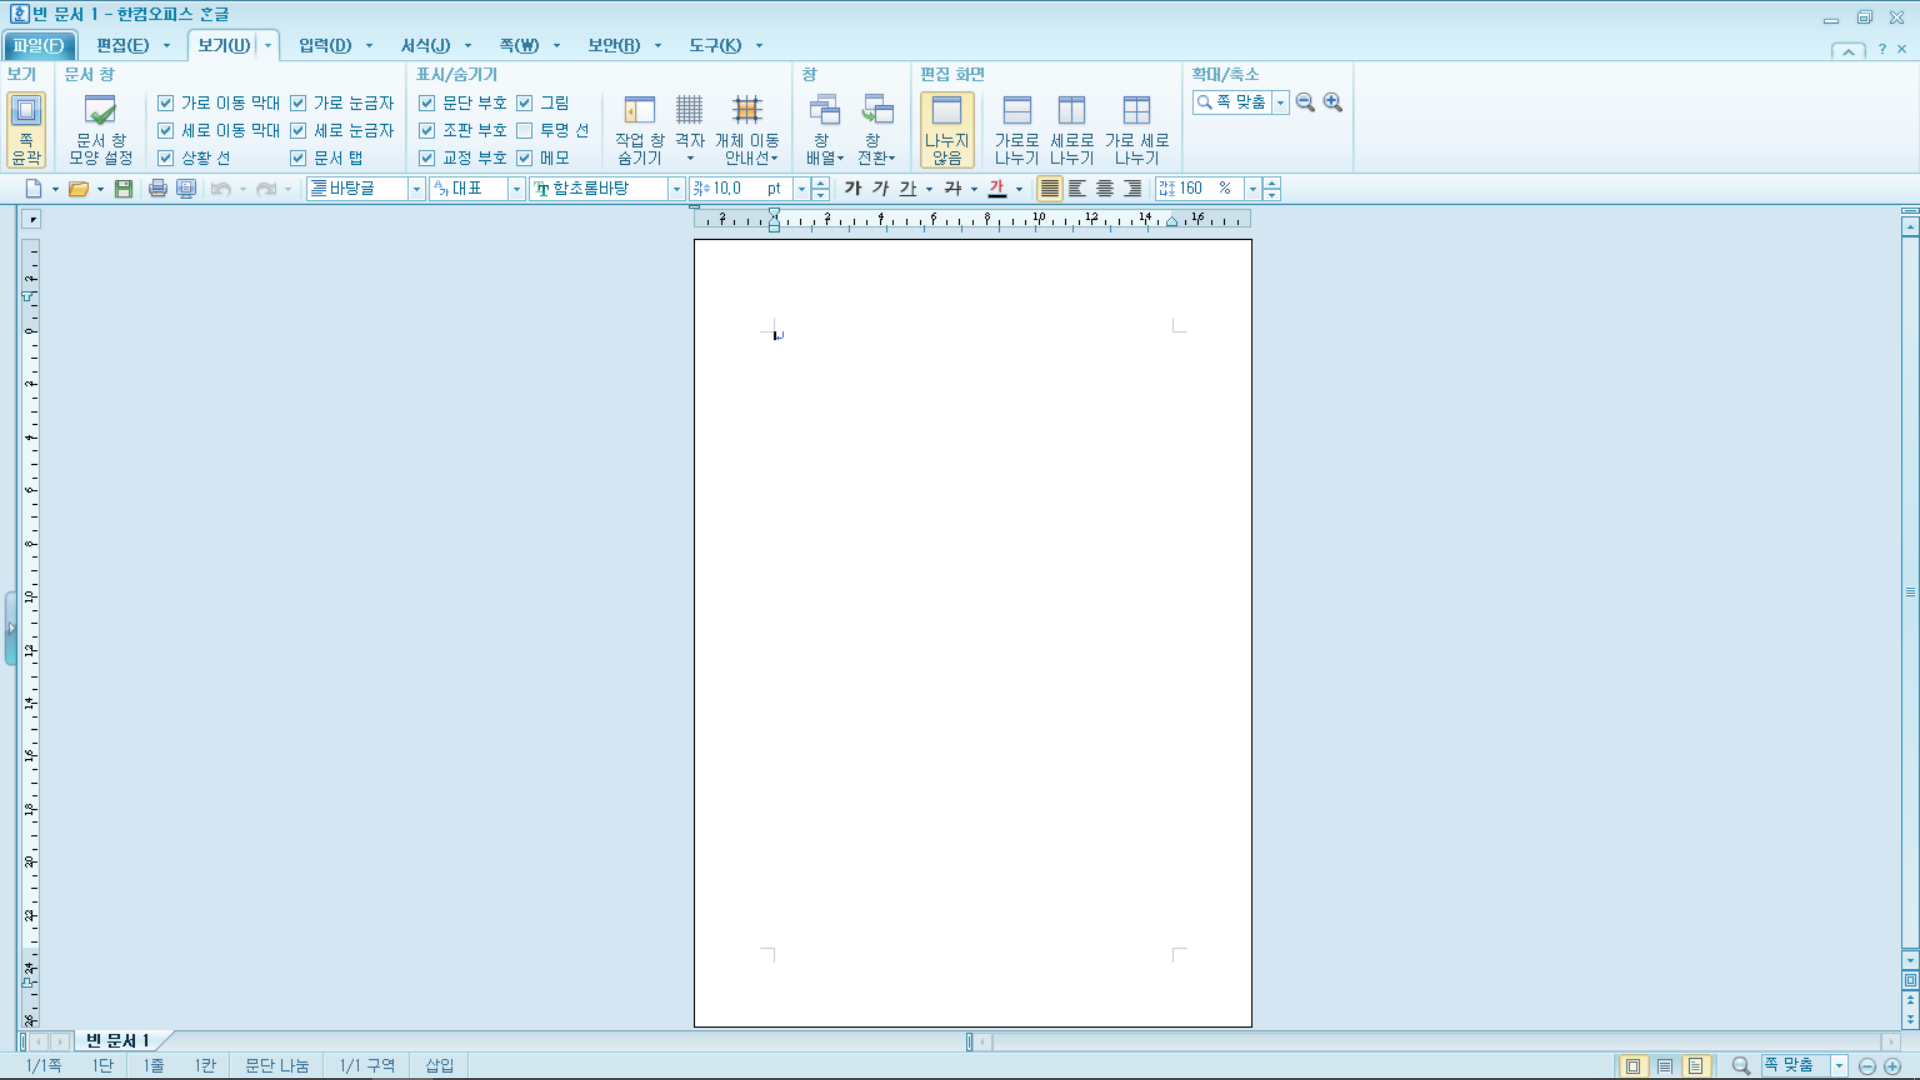The image size is (1920, 1080).
Task: Click the open folder icon
Action: tap(78, 188)
